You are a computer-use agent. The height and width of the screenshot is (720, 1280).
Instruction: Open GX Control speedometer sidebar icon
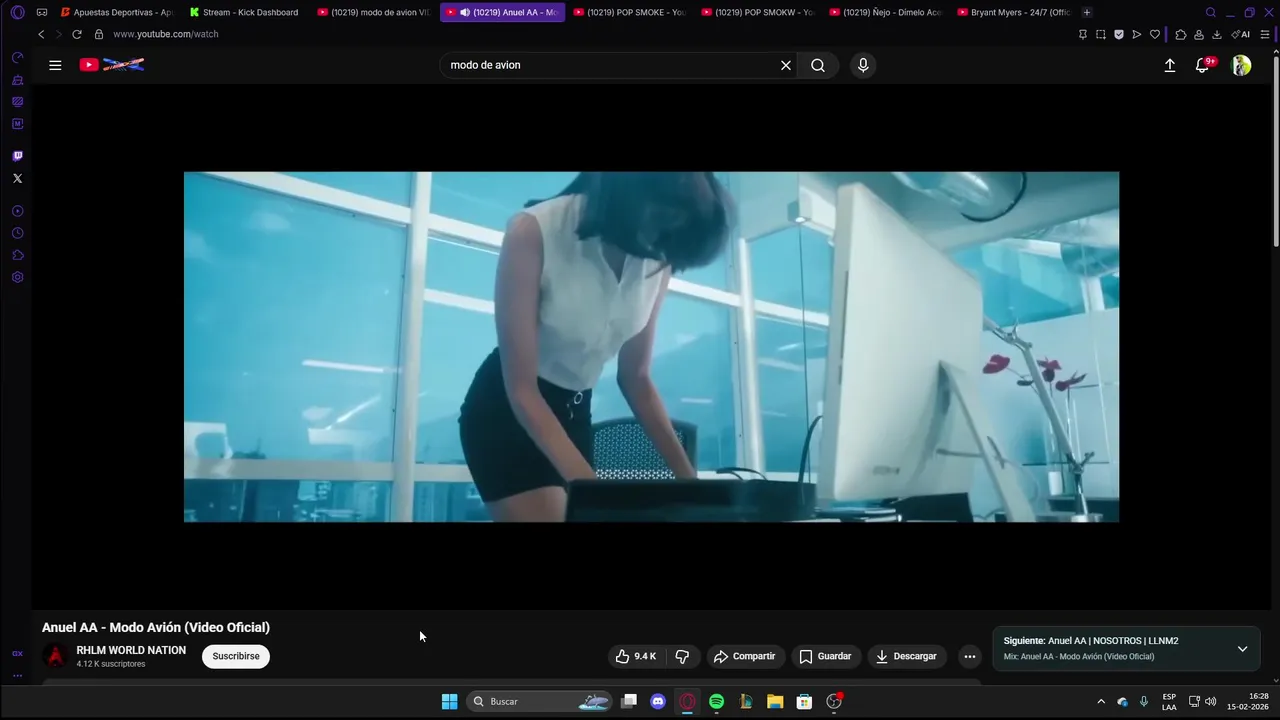pos(17,57)
